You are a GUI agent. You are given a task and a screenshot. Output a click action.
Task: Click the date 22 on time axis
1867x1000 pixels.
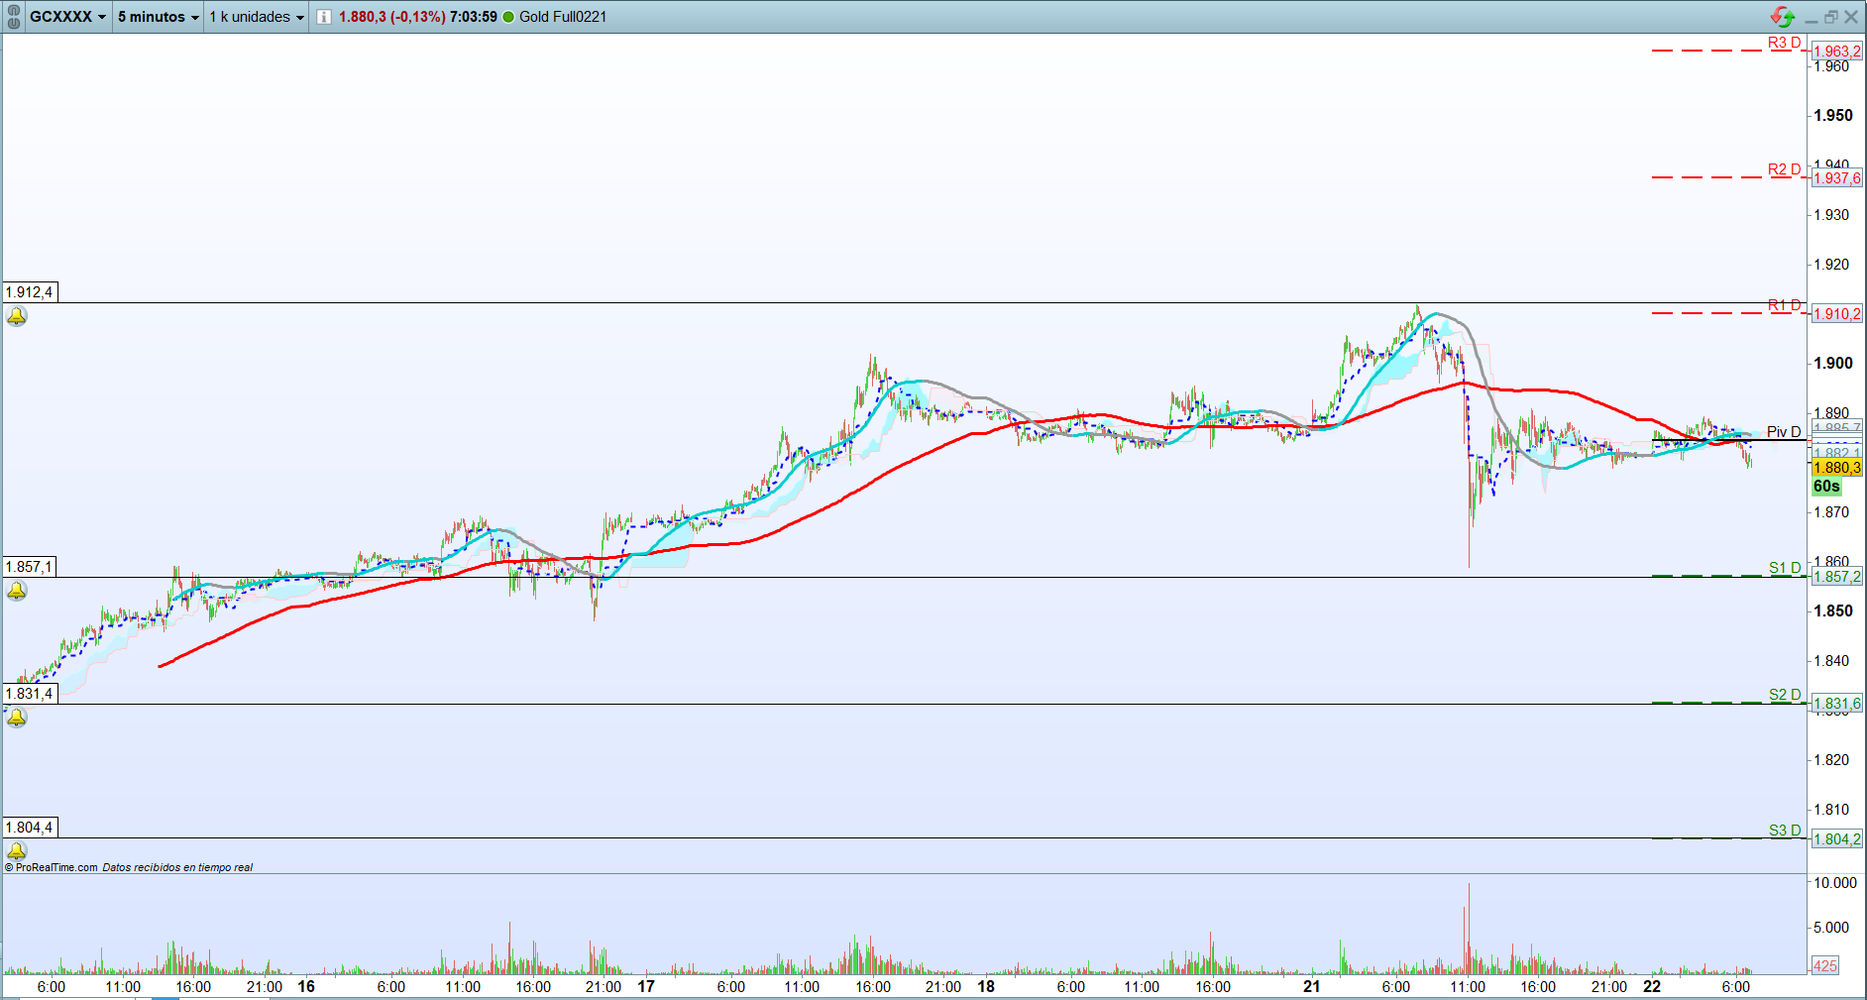tap(1652, 987)
